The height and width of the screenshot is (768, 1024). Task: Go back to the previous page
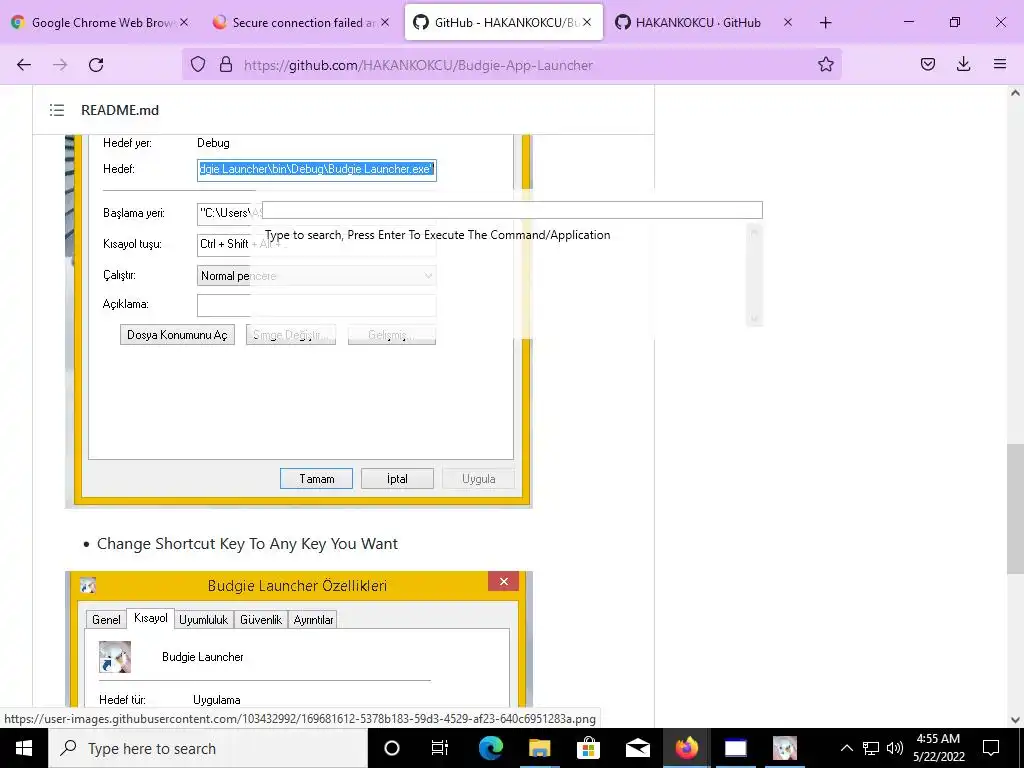[x=24, y=65]
